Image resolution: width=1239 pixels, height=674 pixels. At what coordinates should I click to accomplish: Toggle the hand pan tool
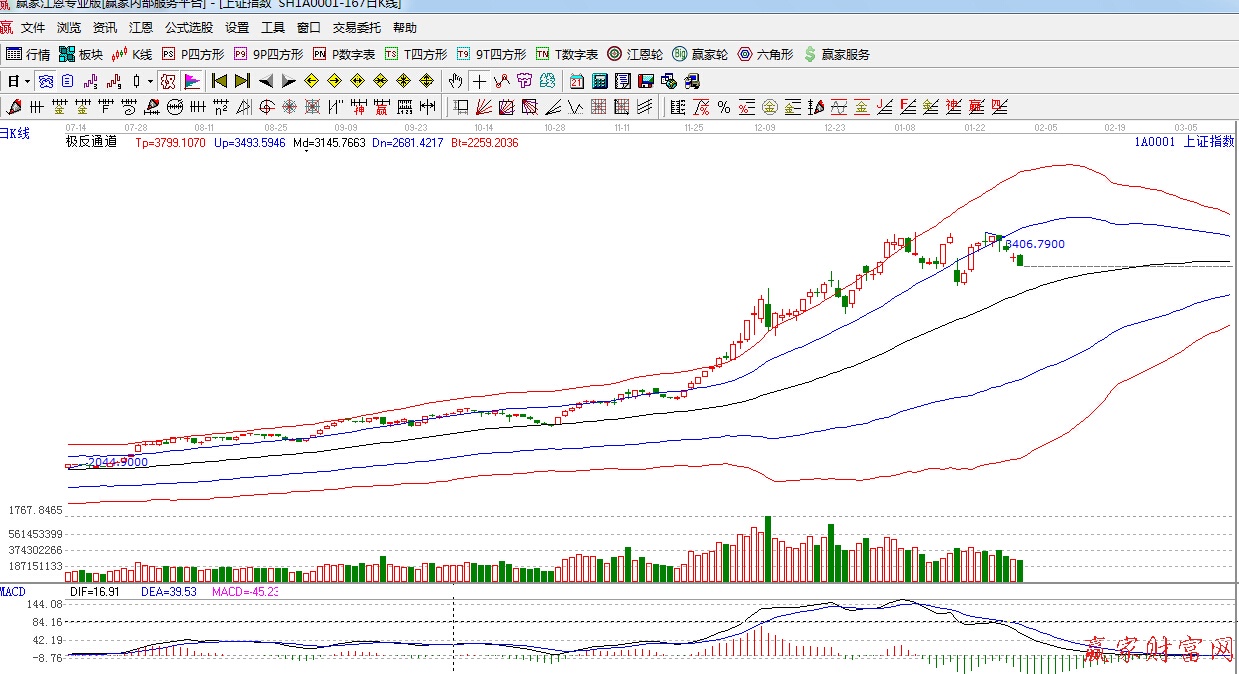click(x=456, y=81)
